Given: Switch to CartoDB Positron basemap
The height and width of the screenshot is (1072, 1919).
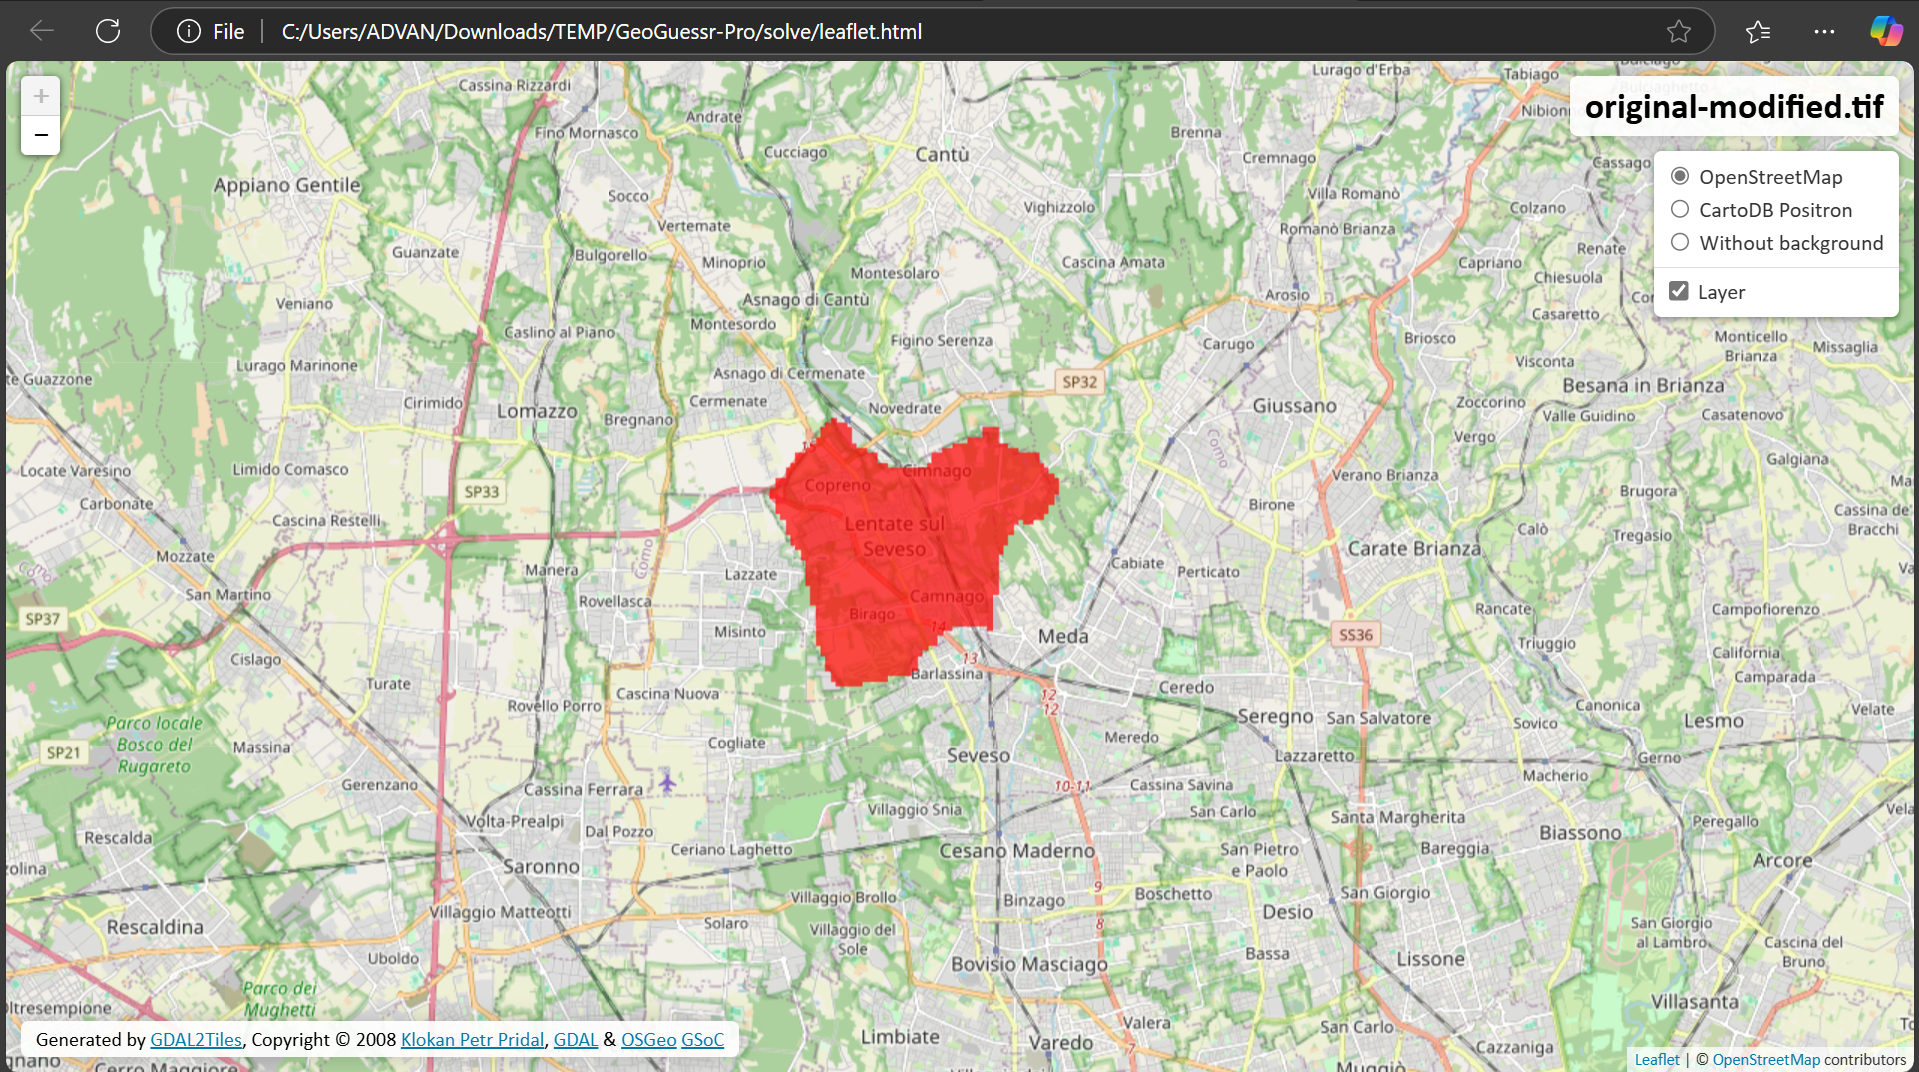Looking at the screenshot, I should [1680, 210].
